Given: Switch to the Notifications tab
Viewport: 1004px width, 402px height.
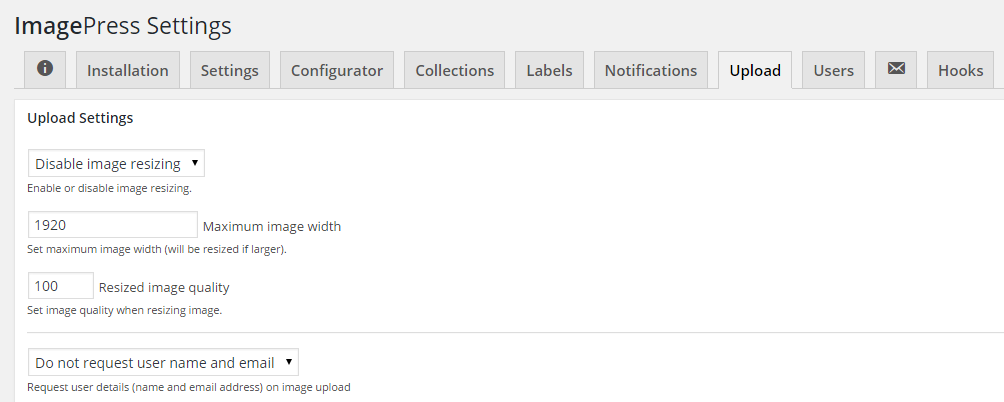Looking at the screenshot, I should point(651,70).
